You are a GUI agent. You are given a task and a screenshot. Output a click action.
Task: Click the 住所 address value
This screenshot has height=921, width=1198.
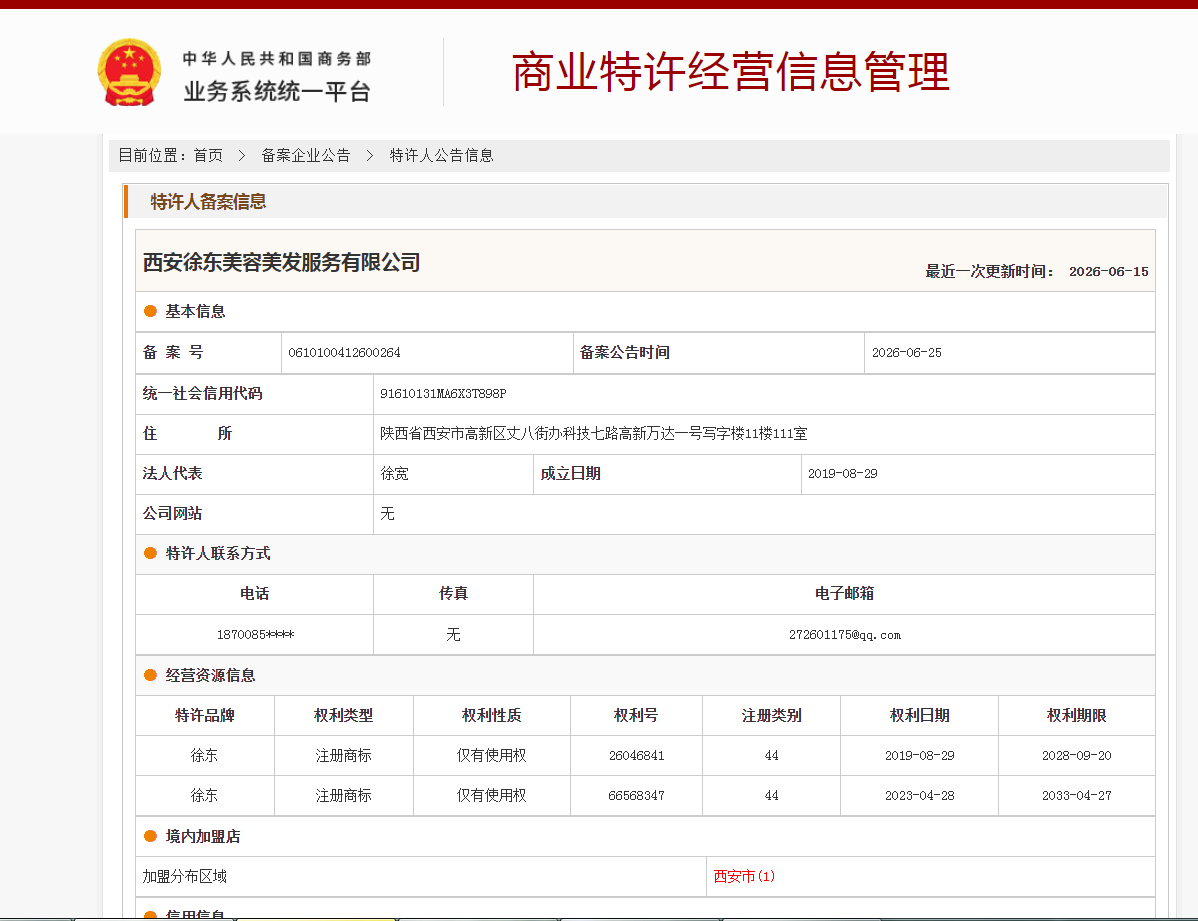pos(594,433)
